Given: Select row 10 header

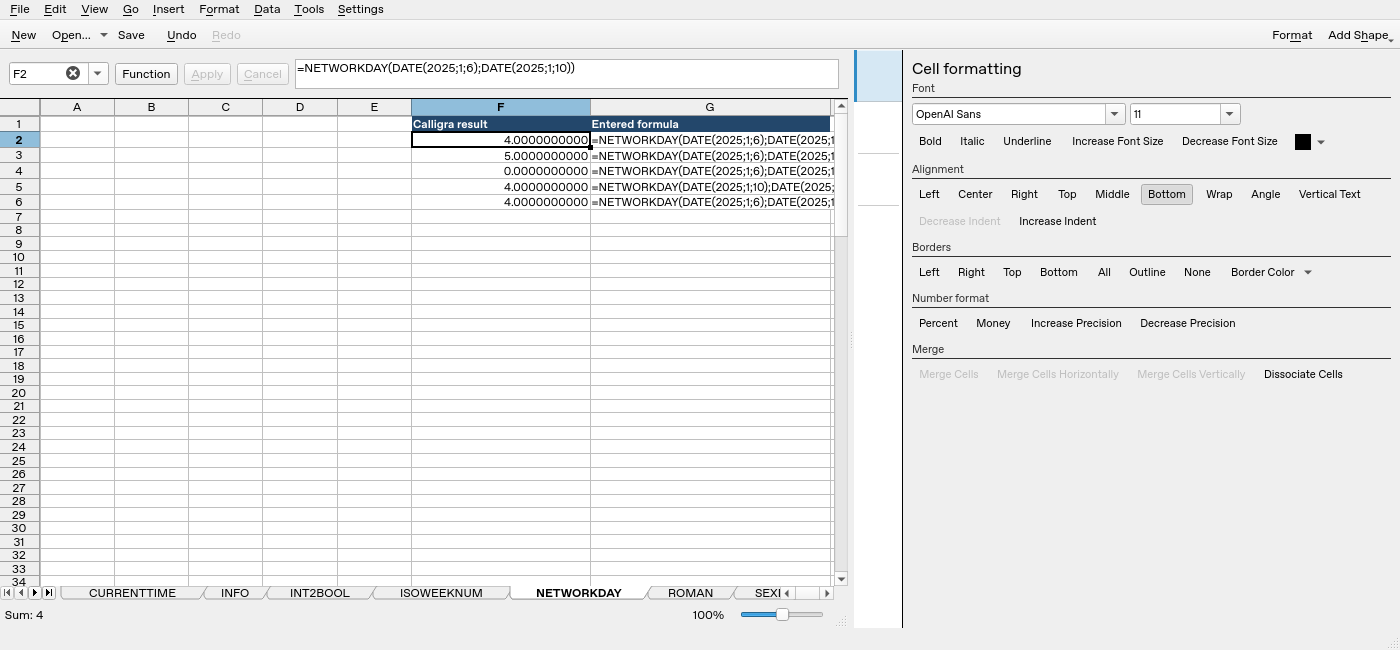Looking at the screenshot, I should 19,257.
